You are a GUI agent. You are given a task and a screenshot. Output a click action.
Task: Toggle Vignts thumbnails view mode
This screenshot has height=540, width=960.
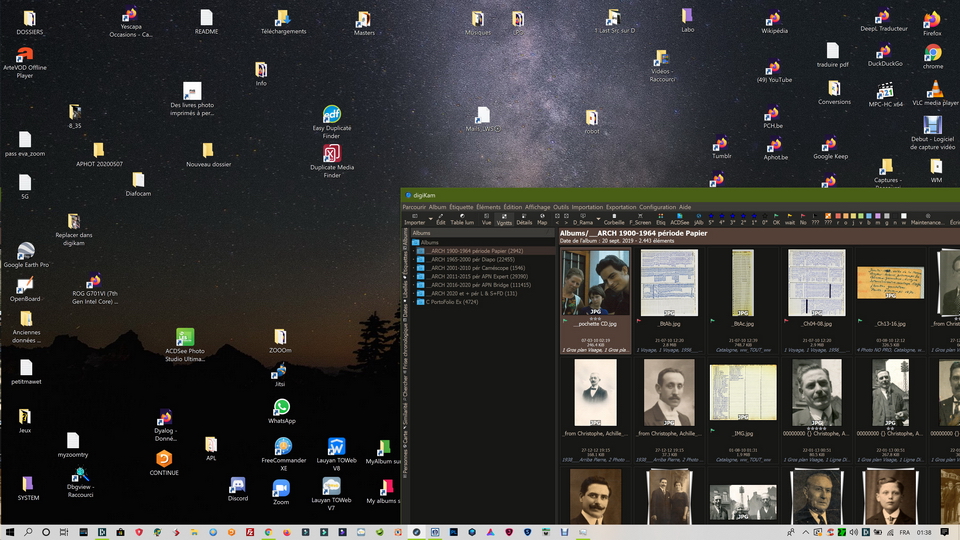[x=504, y=218]
